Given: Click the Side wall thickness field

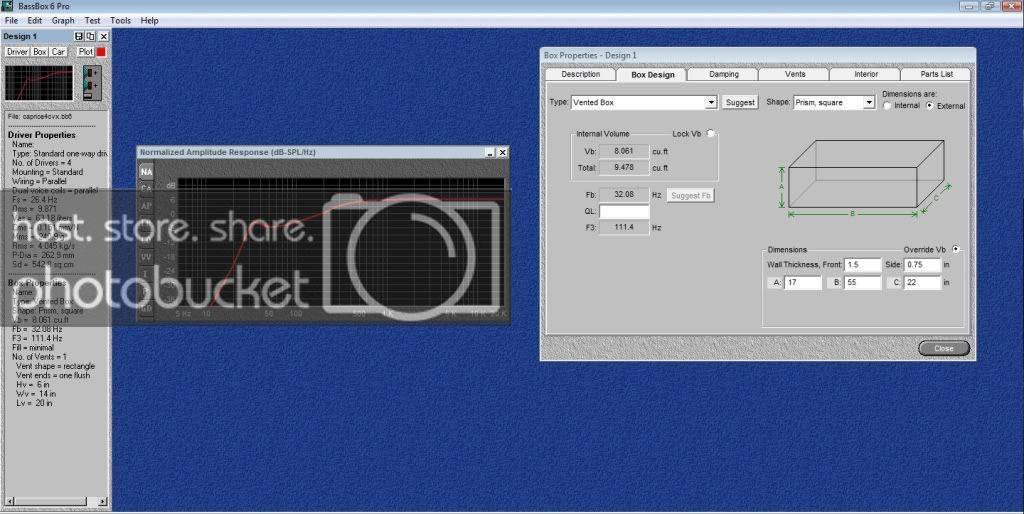Looking at the screenshot, I should (x=923, y=265).
